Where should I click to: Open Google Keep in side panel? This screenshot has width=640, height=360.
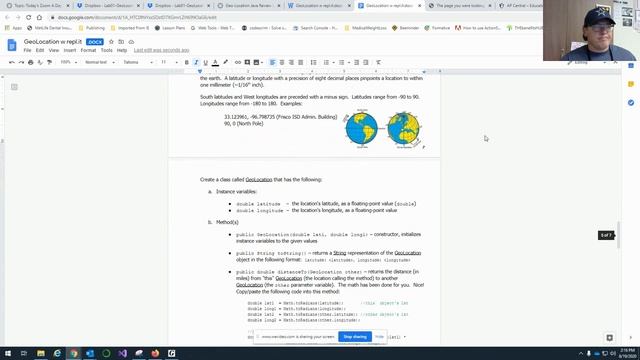(x=631, y=84)
